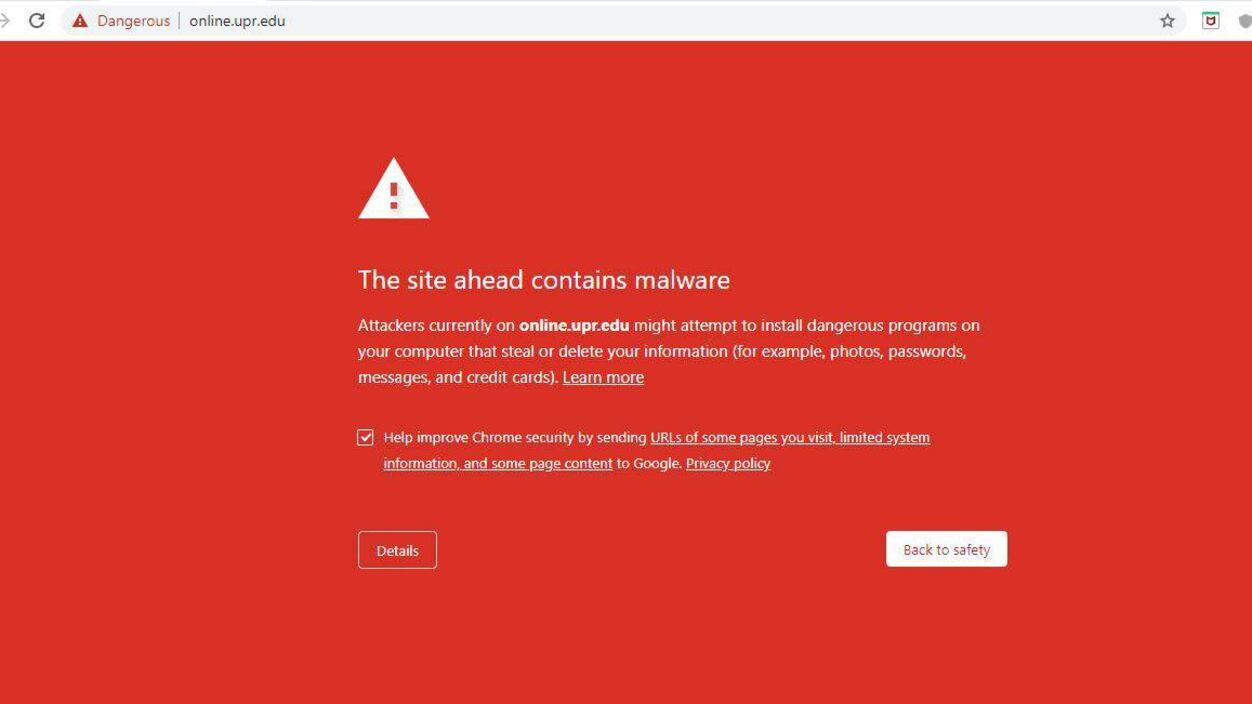Bookmark this page with the star icon
Screen dimensions: 1252x704
[1167, 20]
